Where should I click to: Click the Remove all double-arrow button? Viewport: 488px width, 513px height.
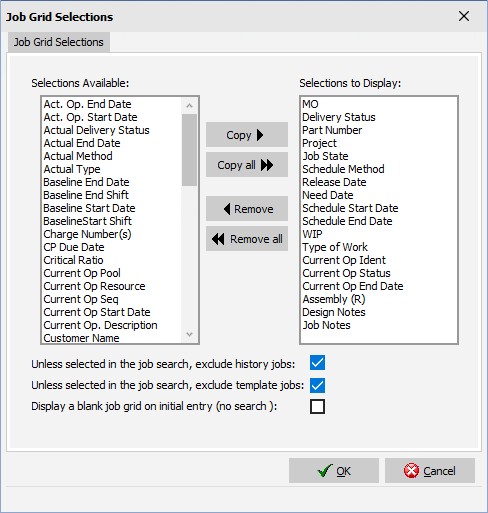coord(247,239)
